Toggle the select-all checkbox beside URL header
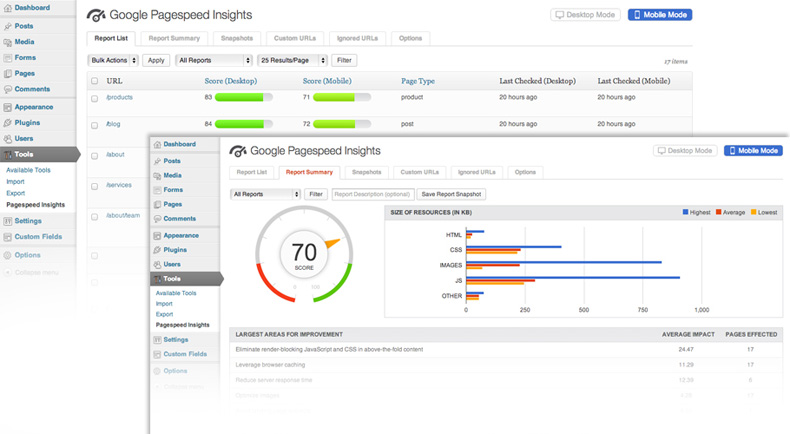The height and width of the screenshot is (434, 790). 94,81
